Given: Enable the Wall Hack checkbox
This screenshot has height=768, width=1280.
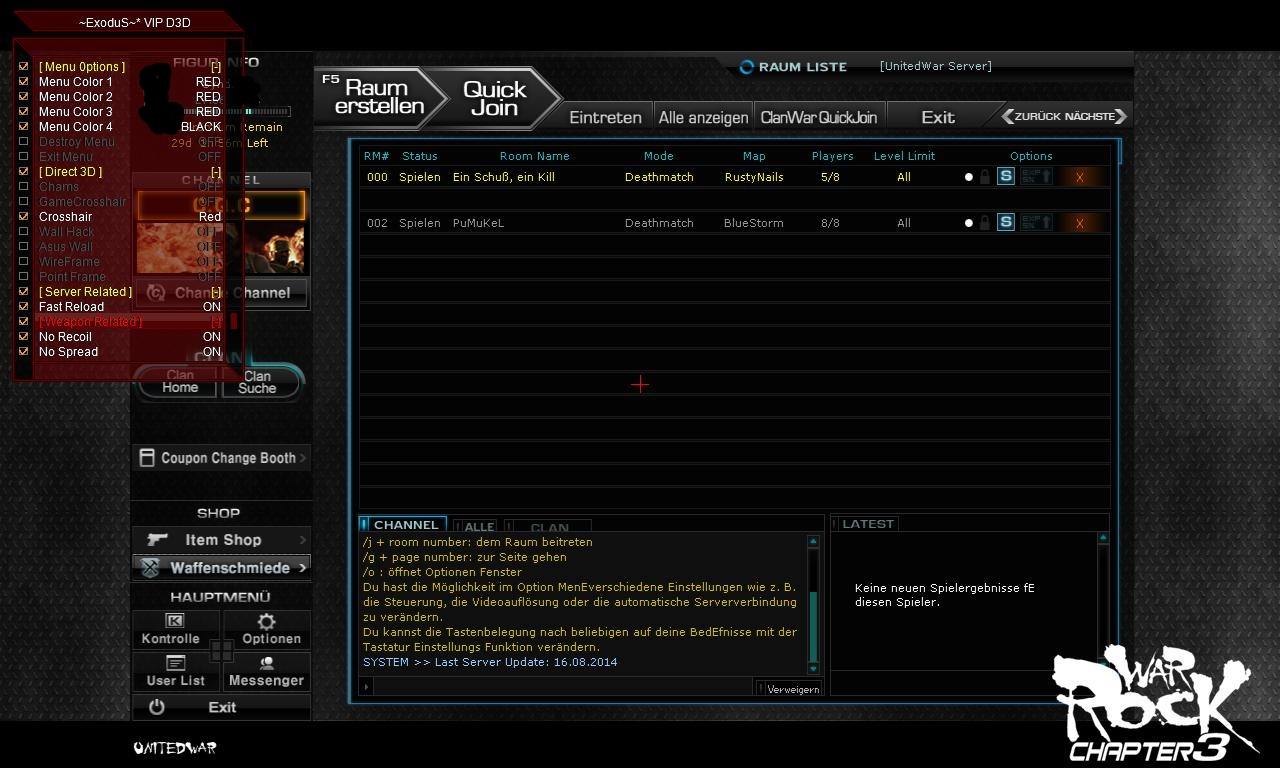Looking at the screenshot, I should 24,232.
